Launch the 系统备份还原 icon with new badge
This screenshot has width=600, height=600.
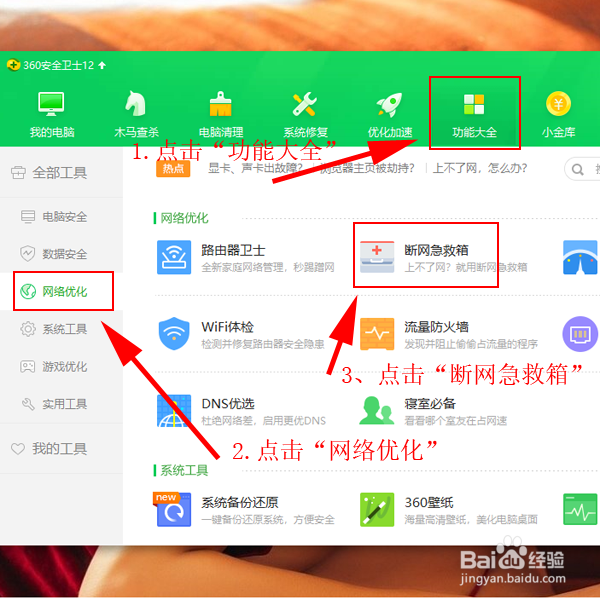click(x=174, y=509)
